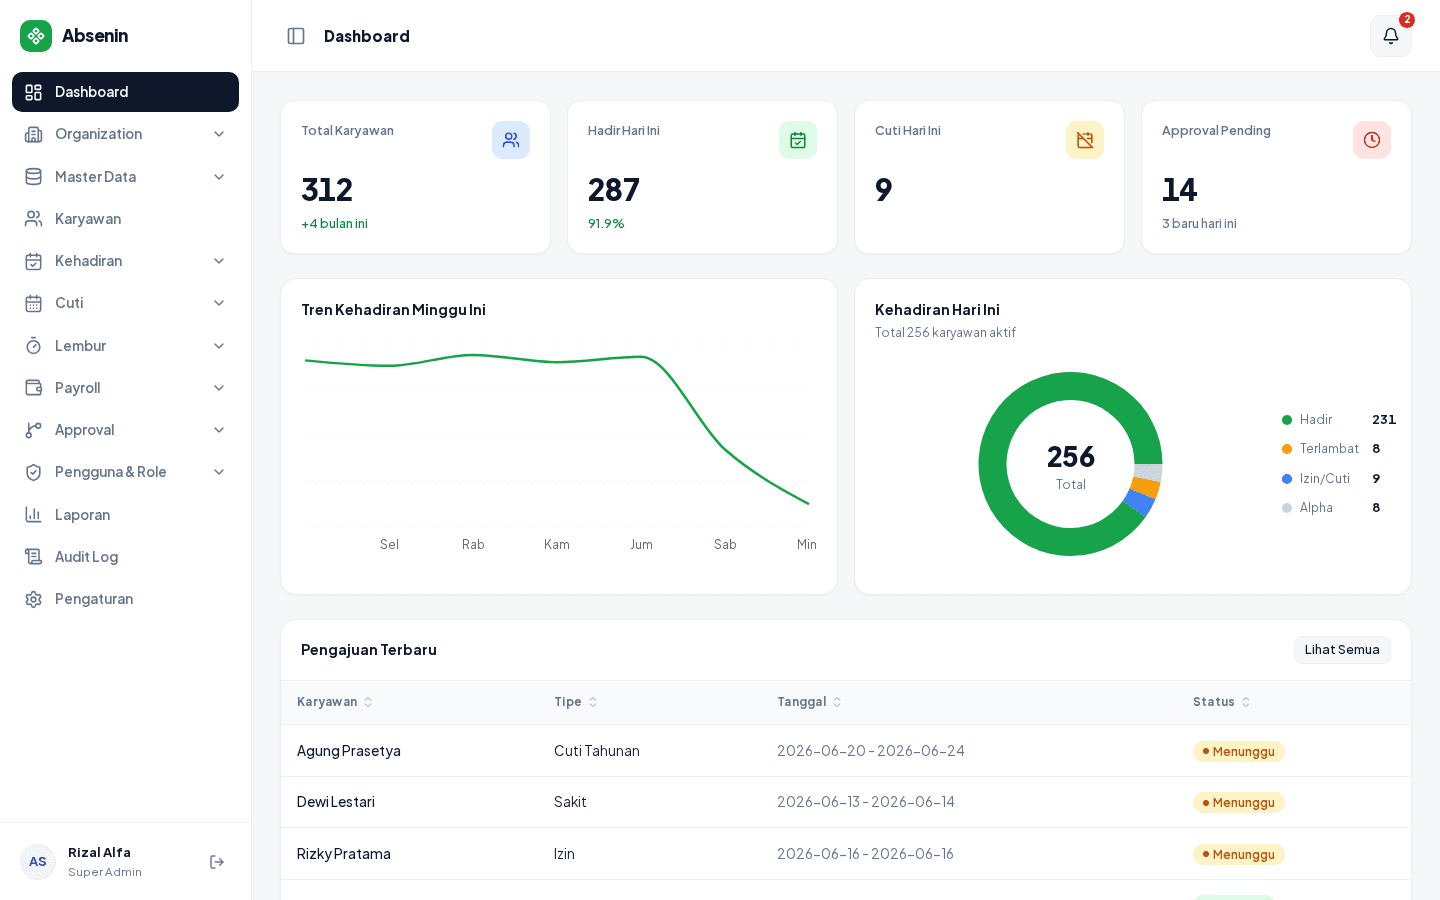
Task: Expand the Pengguna & Role menu
Action: (125, 472)
